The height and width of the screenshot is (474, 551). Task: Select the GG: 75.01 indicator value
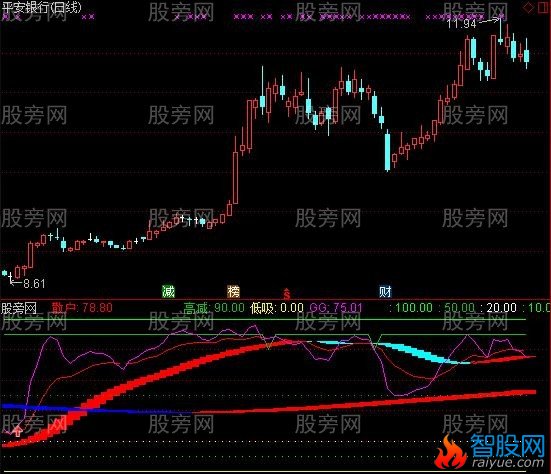pos(336,308)
